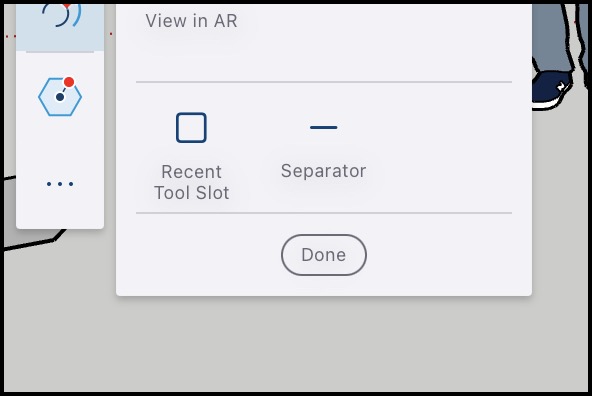Click blank toolbar area beneath the three dots
Viewport: 592px width, 396px height.
pyautogui.click(x=60, y=210)
